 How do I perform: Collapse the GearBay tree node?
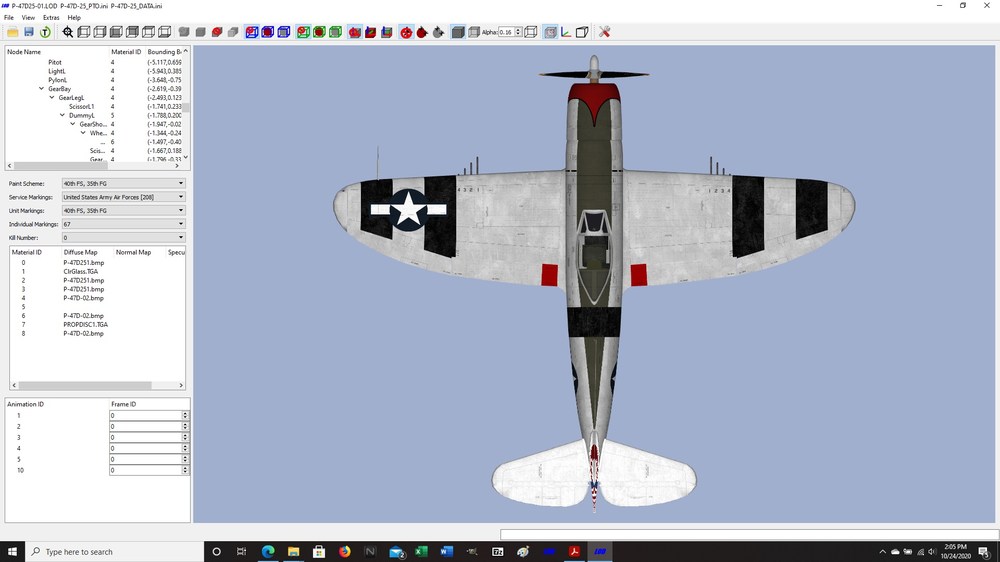tap(41, 89)
